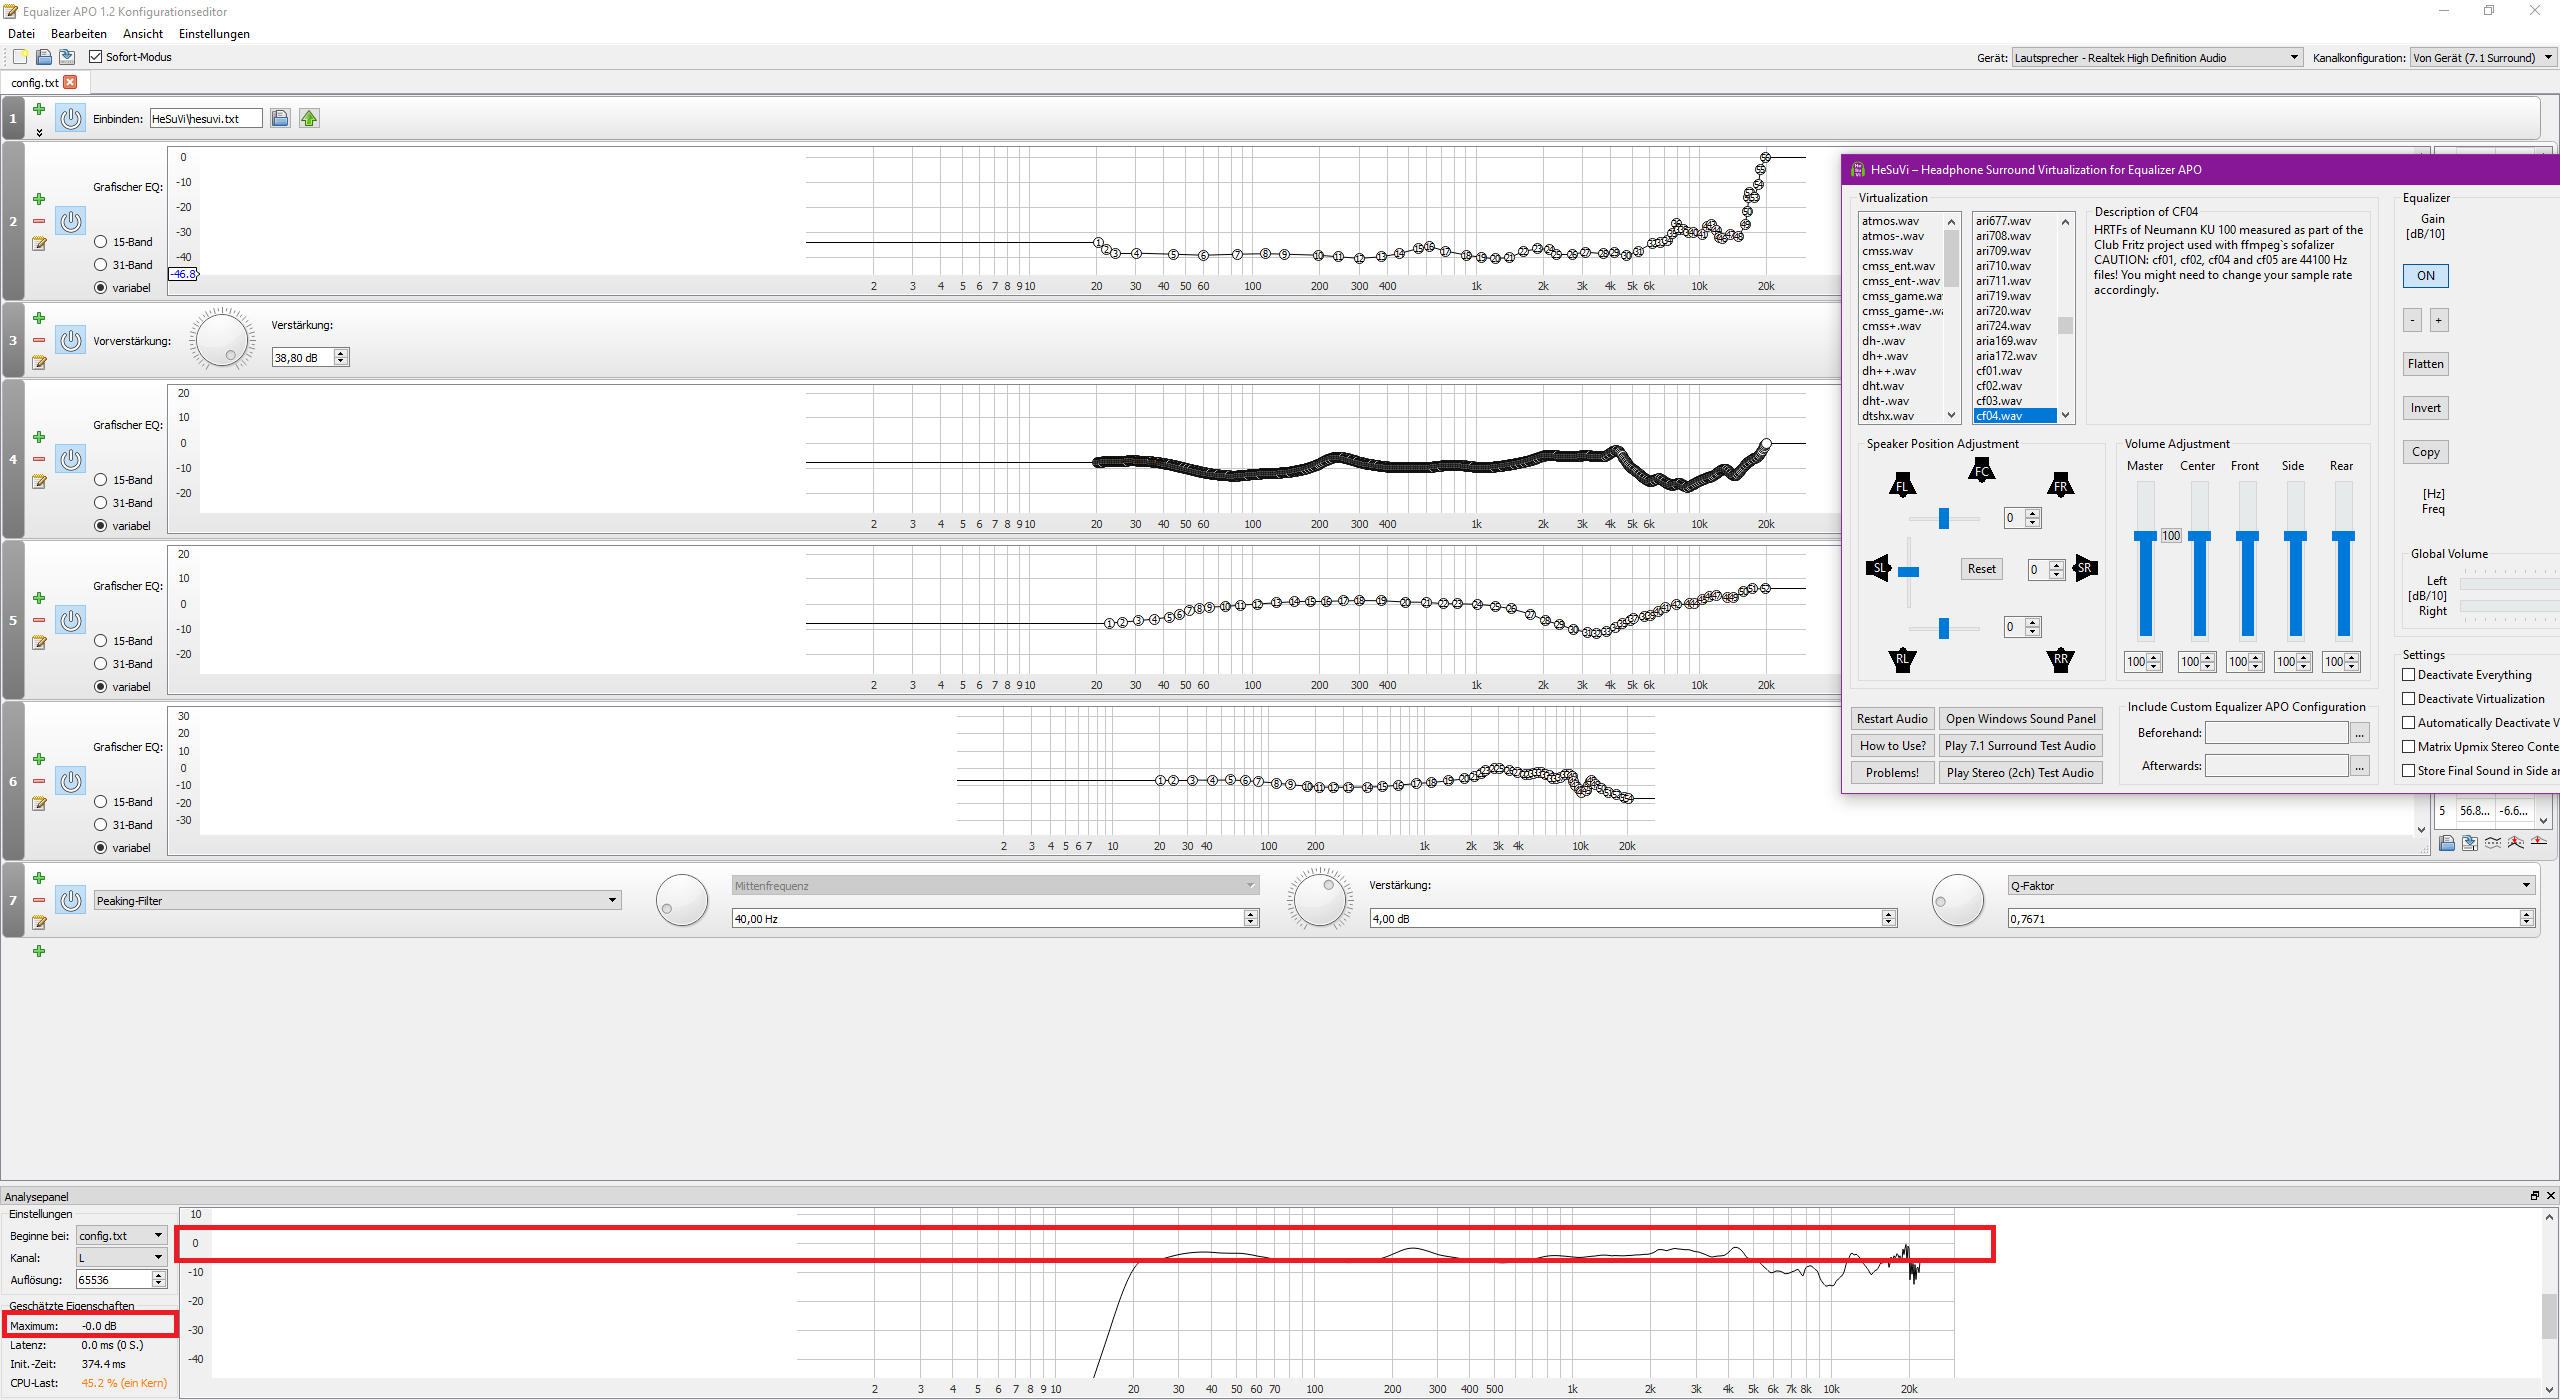The width and height of the screenshot is (2560, 1400).
Task: Click Play 7.1 Surround Test Audio
Action: coord(2020,746)
